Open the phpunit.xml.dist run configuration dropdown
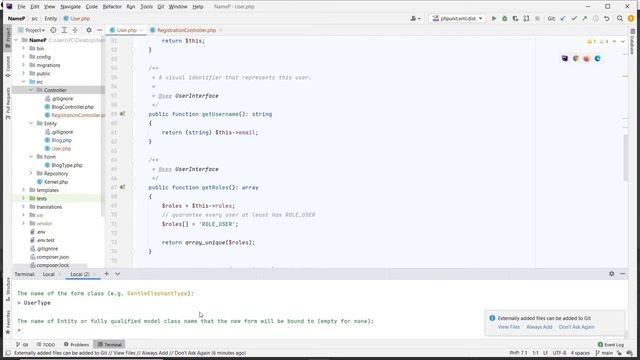The width and height of the screenshot is (640, 360). (x=458, y=18)
